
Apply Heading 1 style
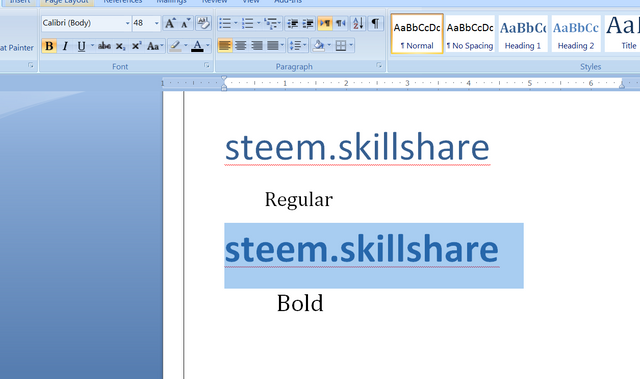[523, 34]
